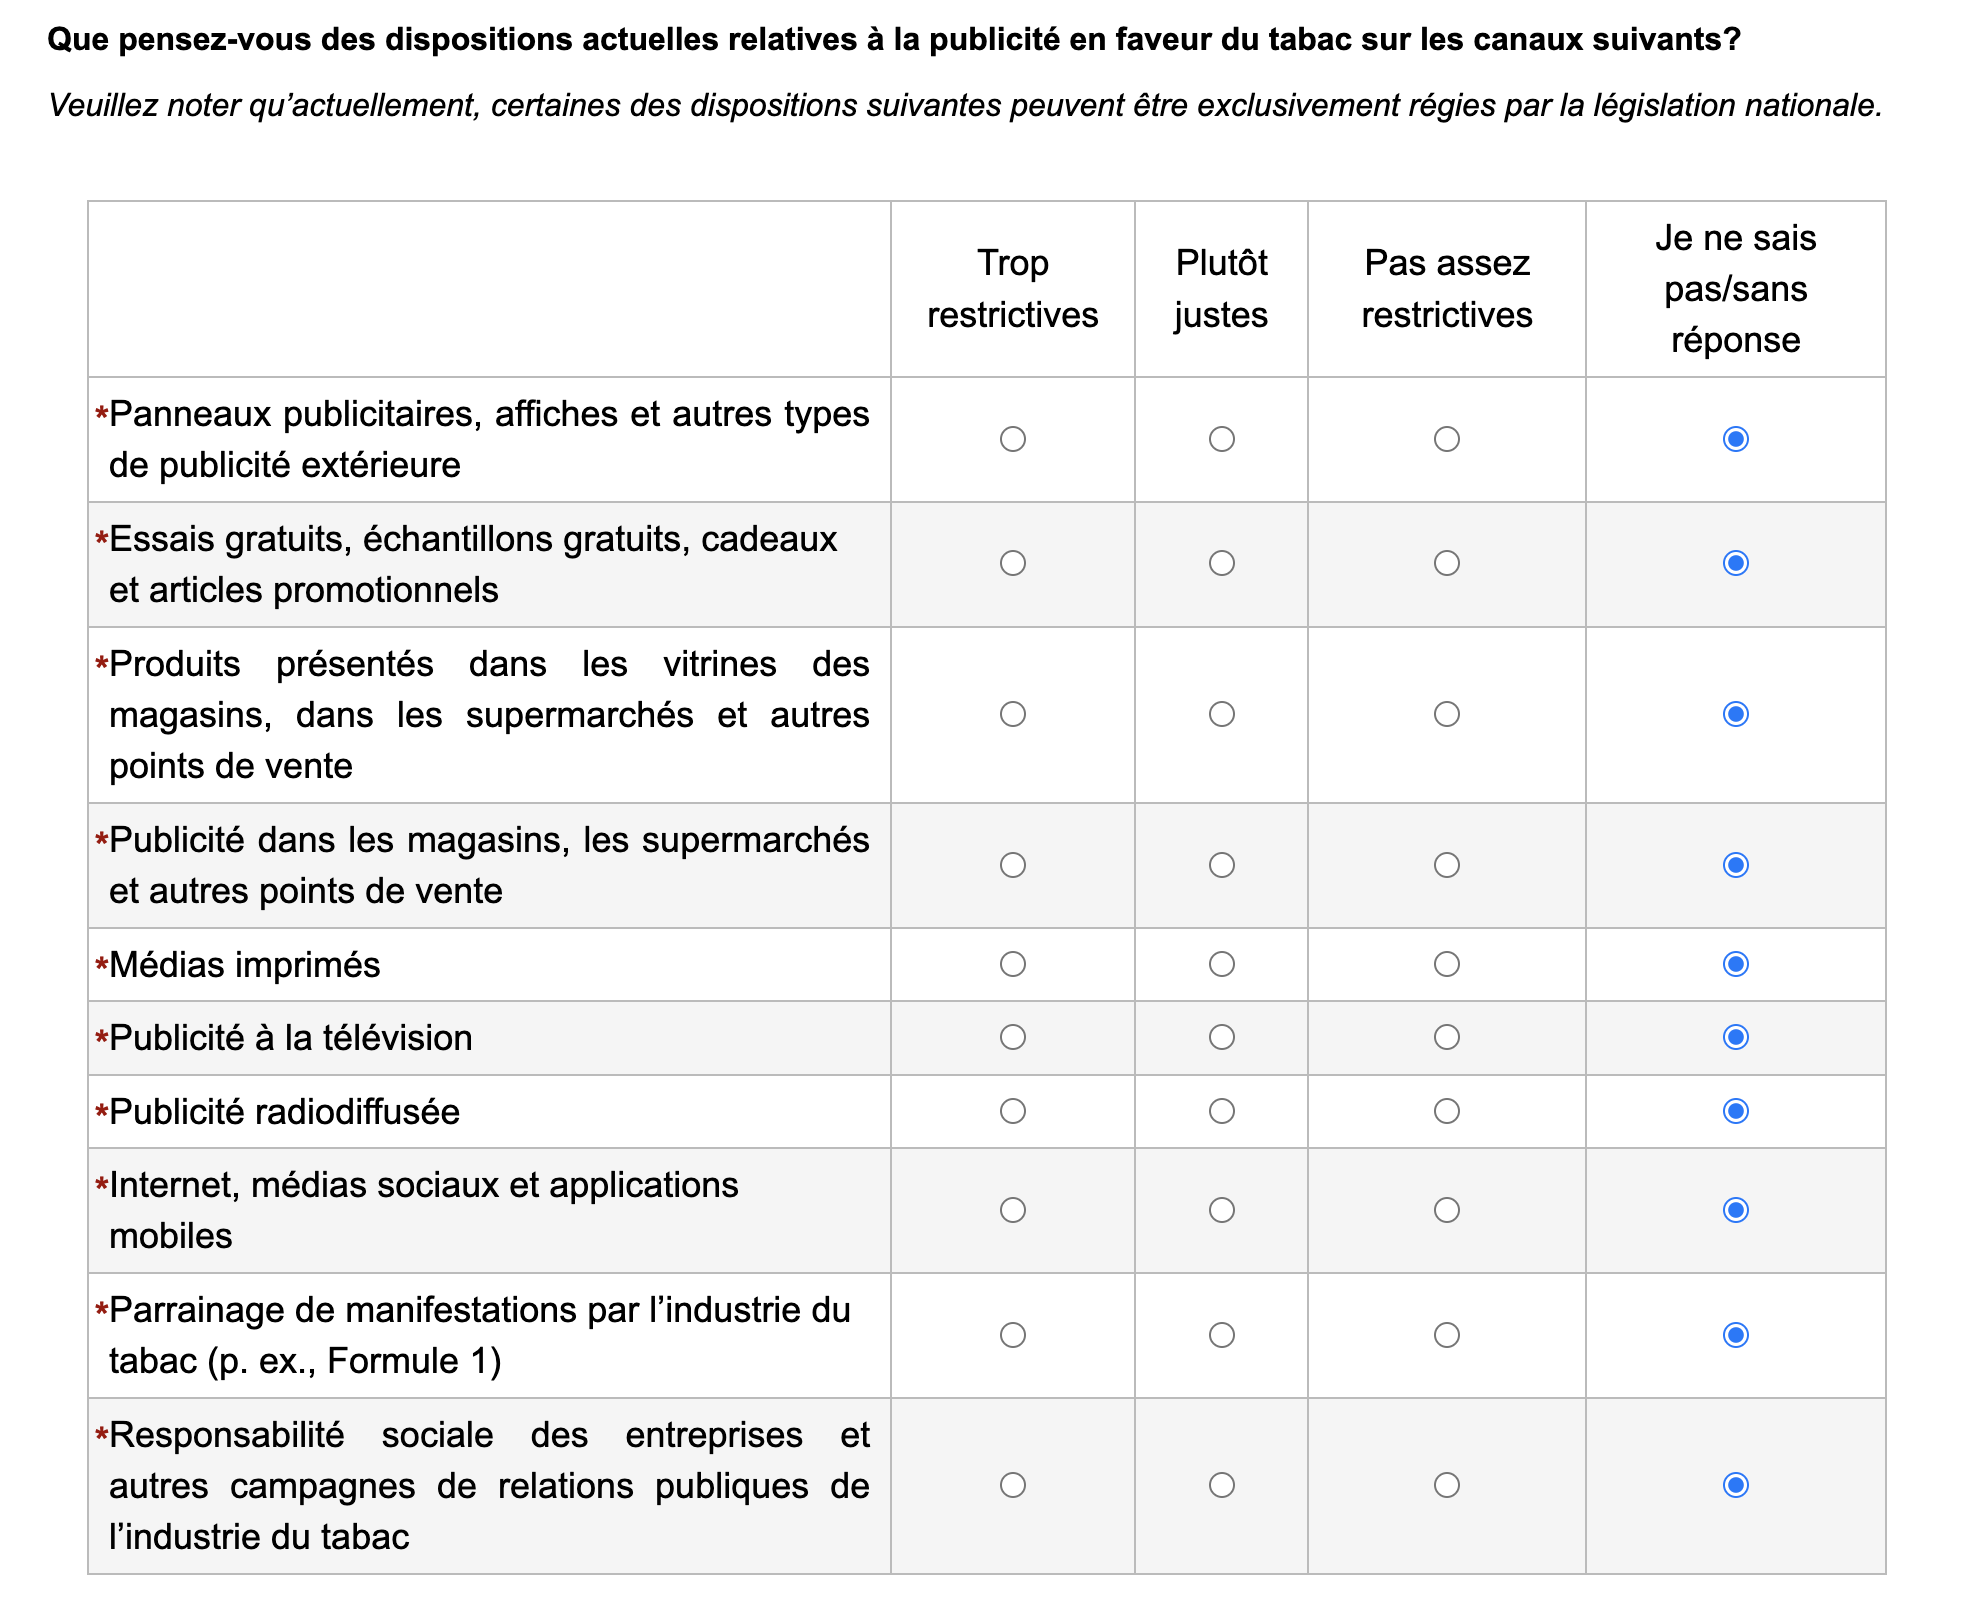This screenshot has height=1622, width=1982.
Task: Click selected 'Je ne sais pas' for Panneaux publicitaires
Action: pyautogui.click(x=1736, y=439)
